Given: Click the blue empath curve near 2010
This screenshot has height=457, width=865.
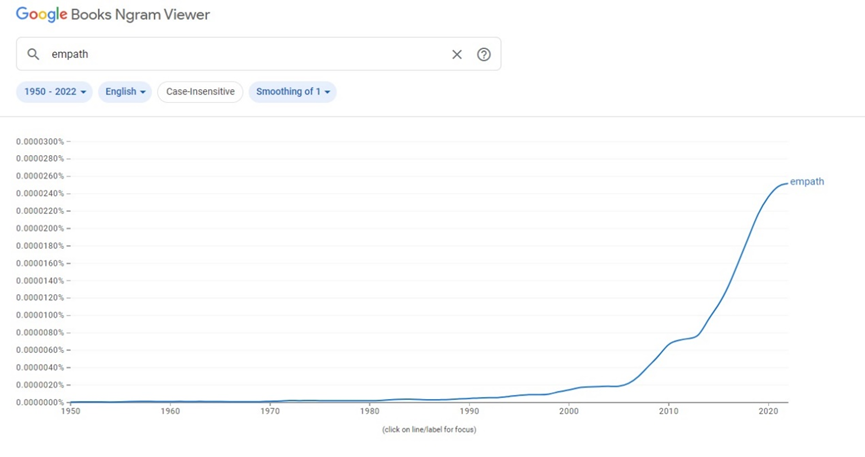Looking at the screenshot, I should (x=669, y=345).
